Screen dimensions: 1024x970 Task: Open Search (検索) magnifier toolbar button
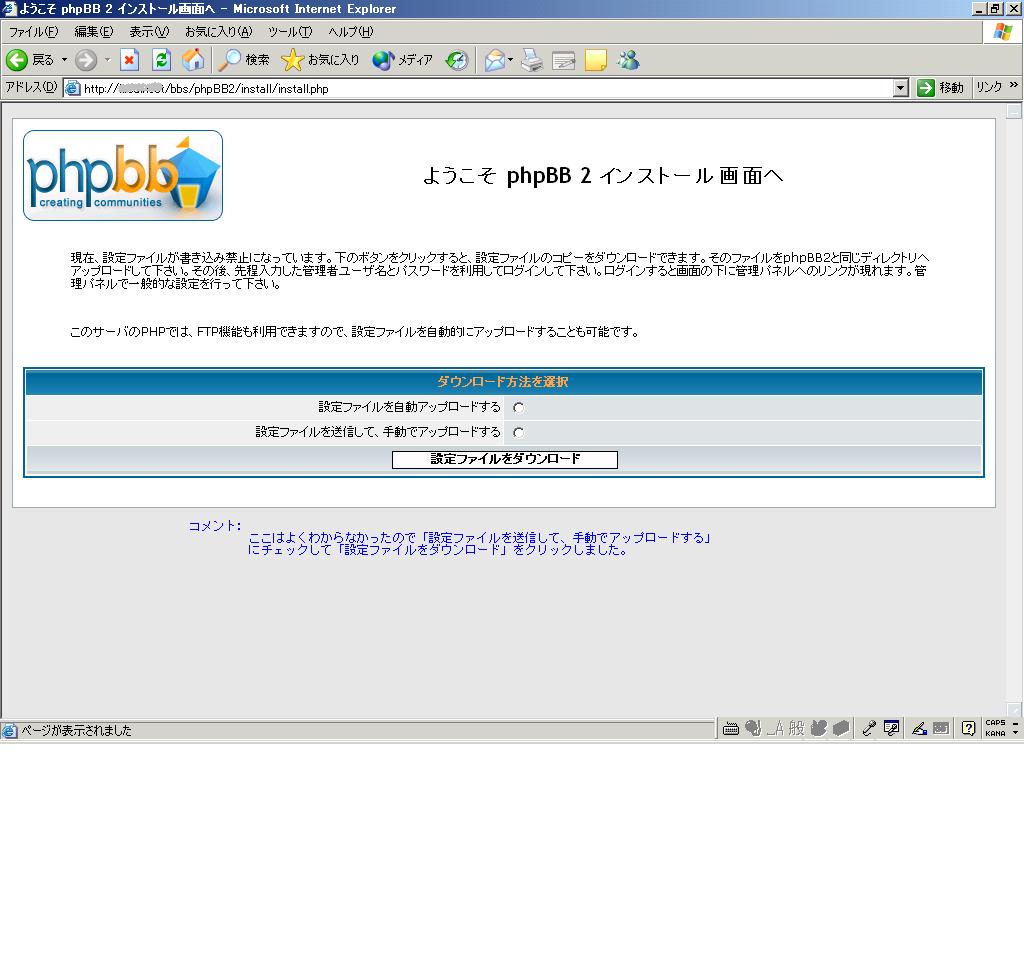click(243, 60)
